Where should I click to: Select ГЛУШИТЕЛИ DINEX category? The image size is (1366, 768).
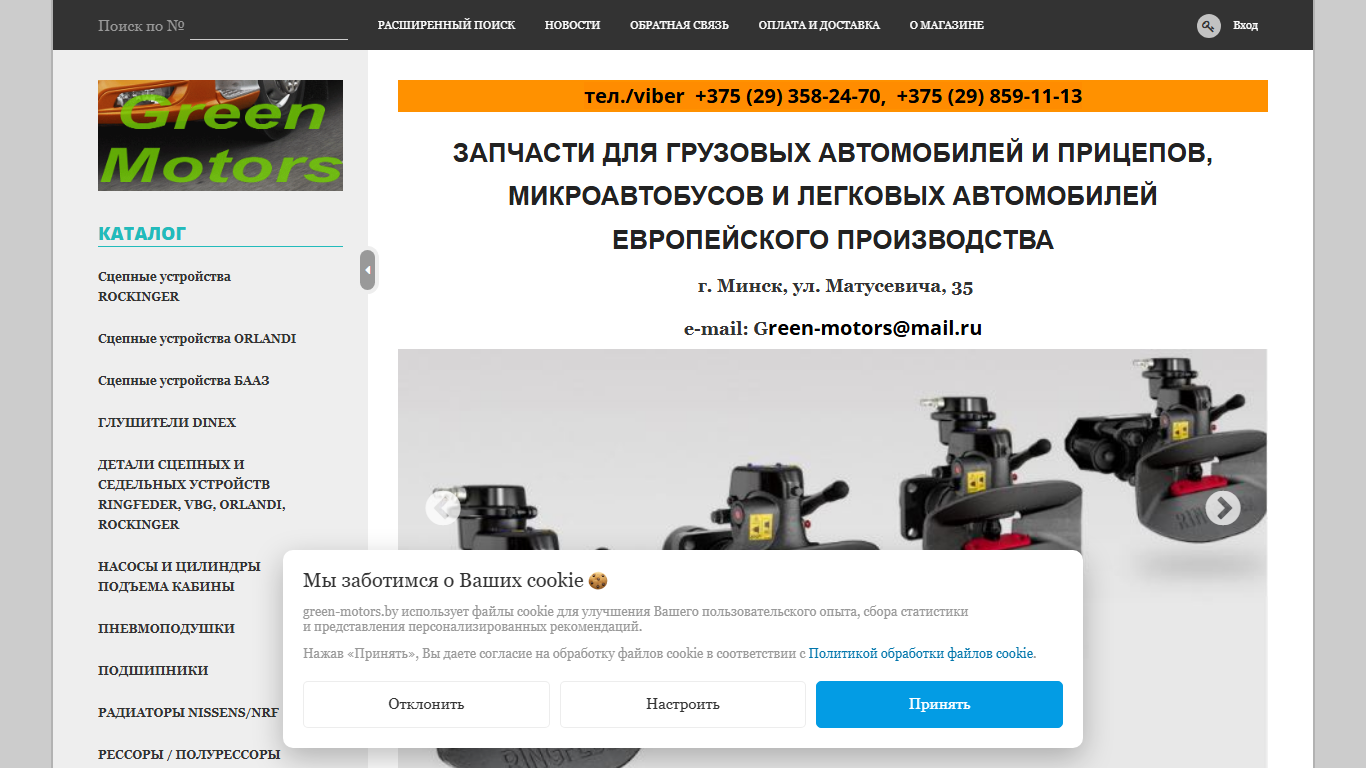167,423
